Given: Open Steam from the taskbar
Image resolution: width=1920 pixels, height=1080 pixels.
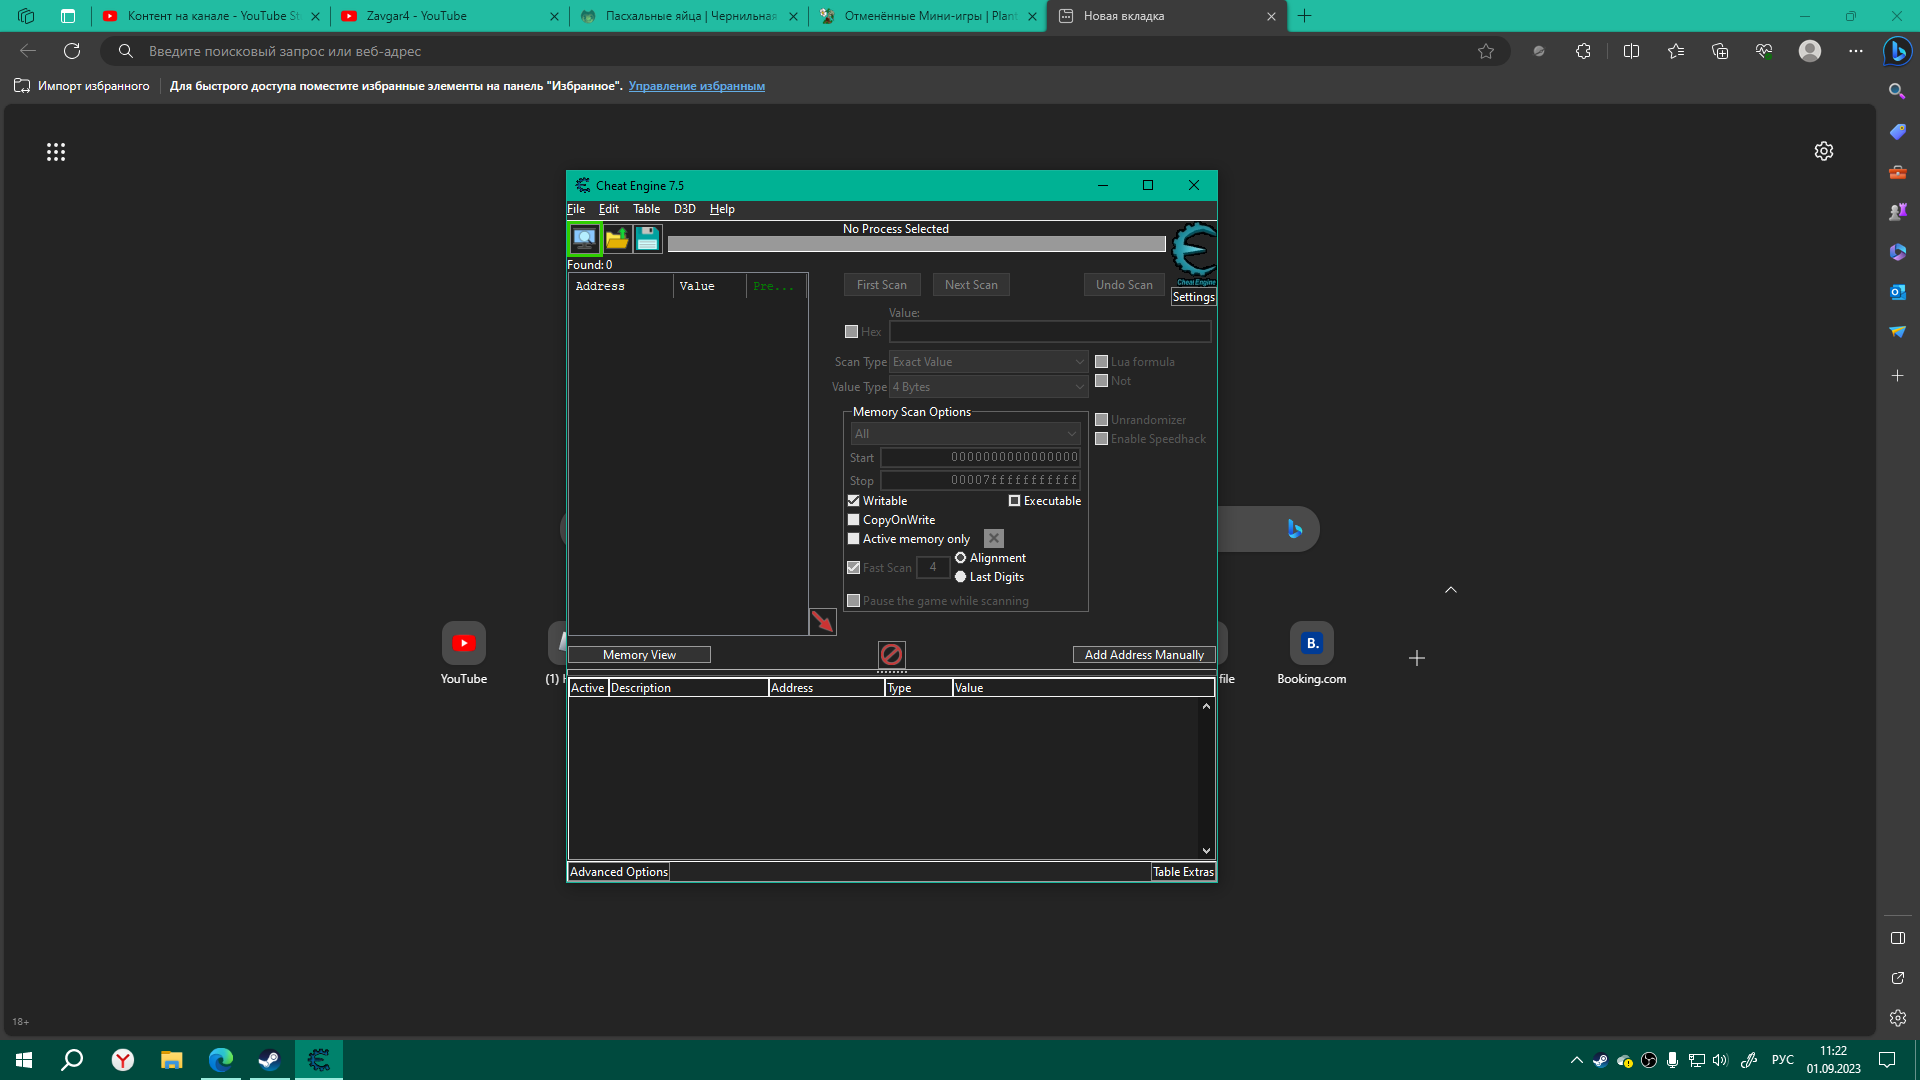Looking at the screenshot, I should [269, 1060].
